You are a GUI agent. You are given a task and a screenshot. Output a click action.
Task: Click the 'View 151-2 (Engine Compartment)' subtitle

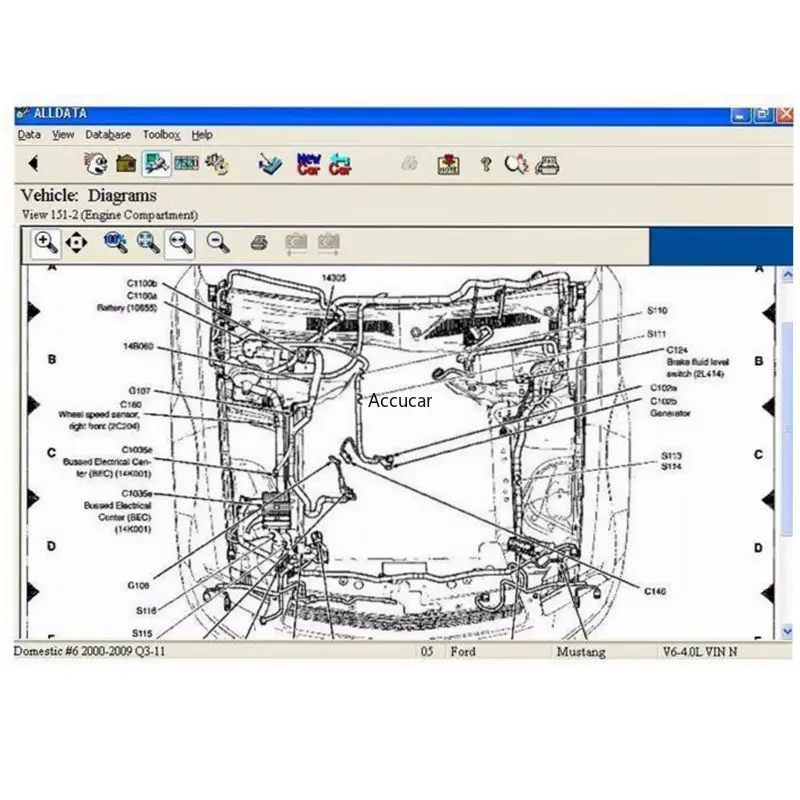coord(110,215)
